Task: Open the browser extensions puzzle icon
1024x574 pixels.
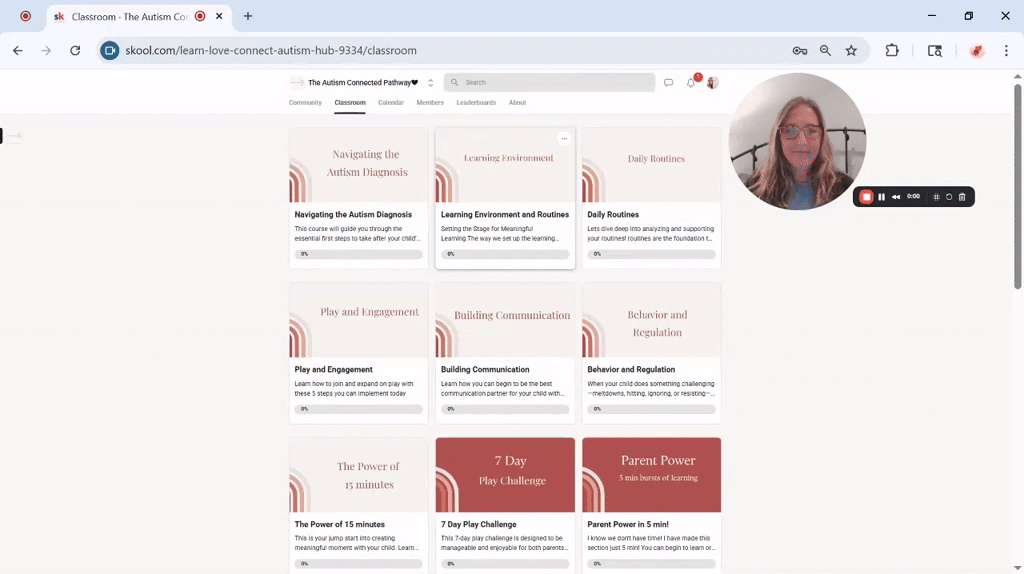Action: 891,50
